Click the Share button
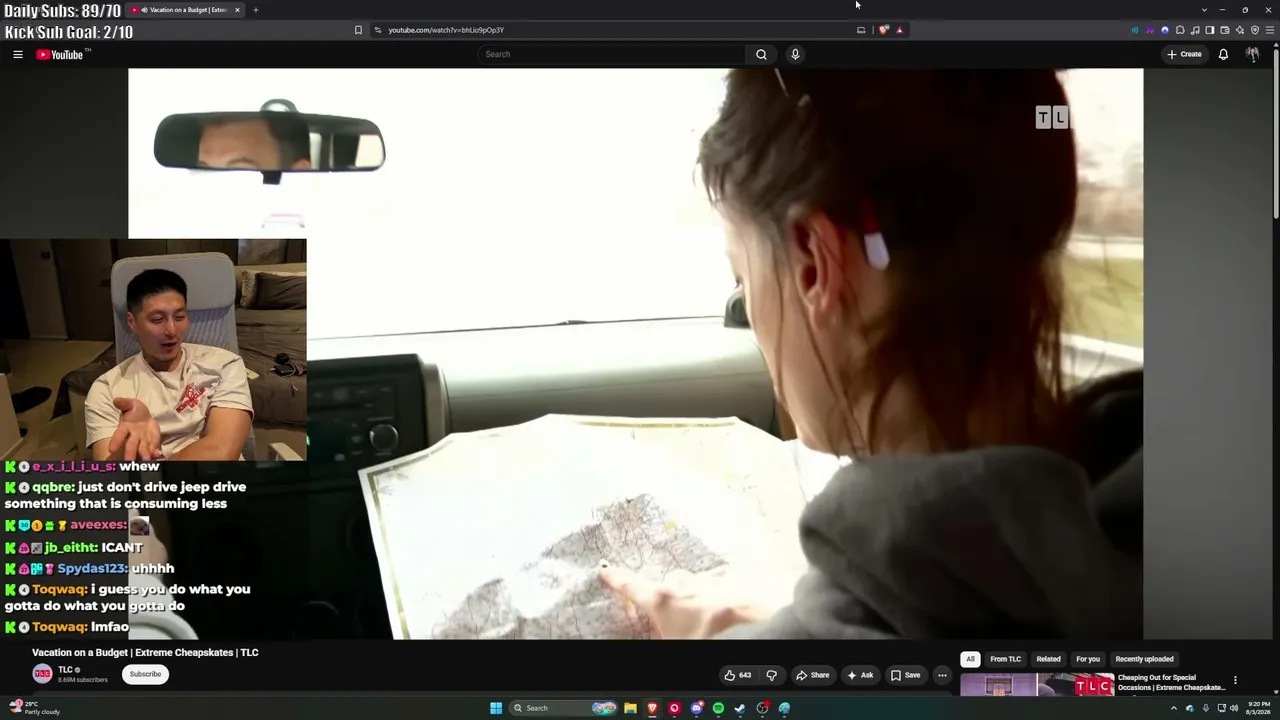1280x720 pixels. point(812,675)
